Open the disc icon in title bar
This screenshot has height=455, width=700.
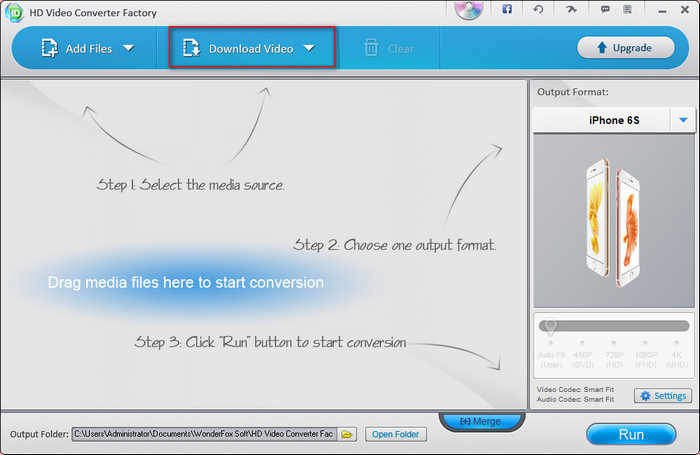tap(468, 9)
